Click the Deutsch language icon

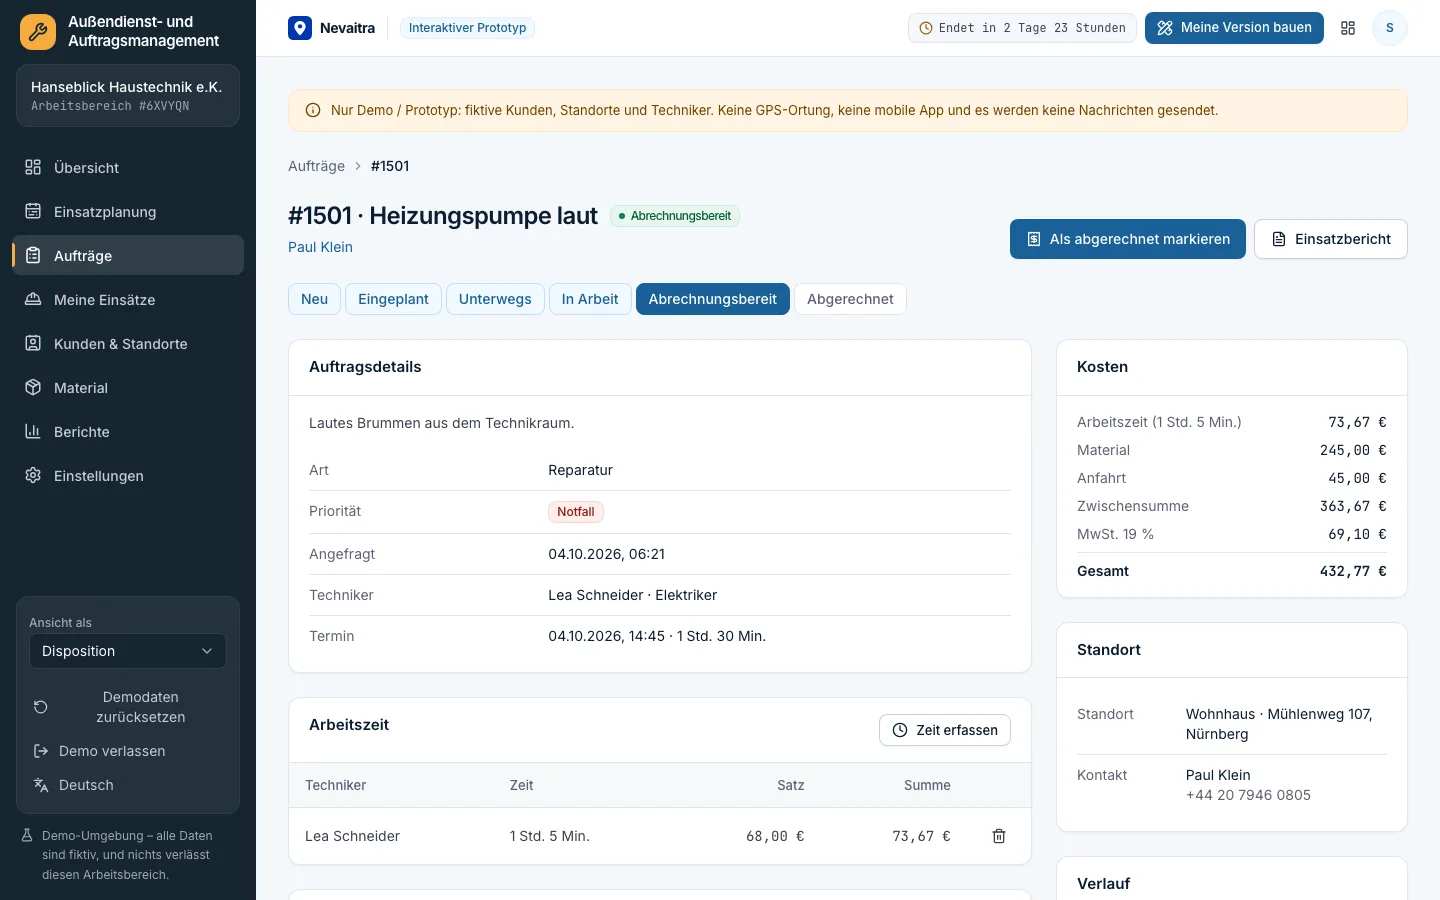click(41, 785)
